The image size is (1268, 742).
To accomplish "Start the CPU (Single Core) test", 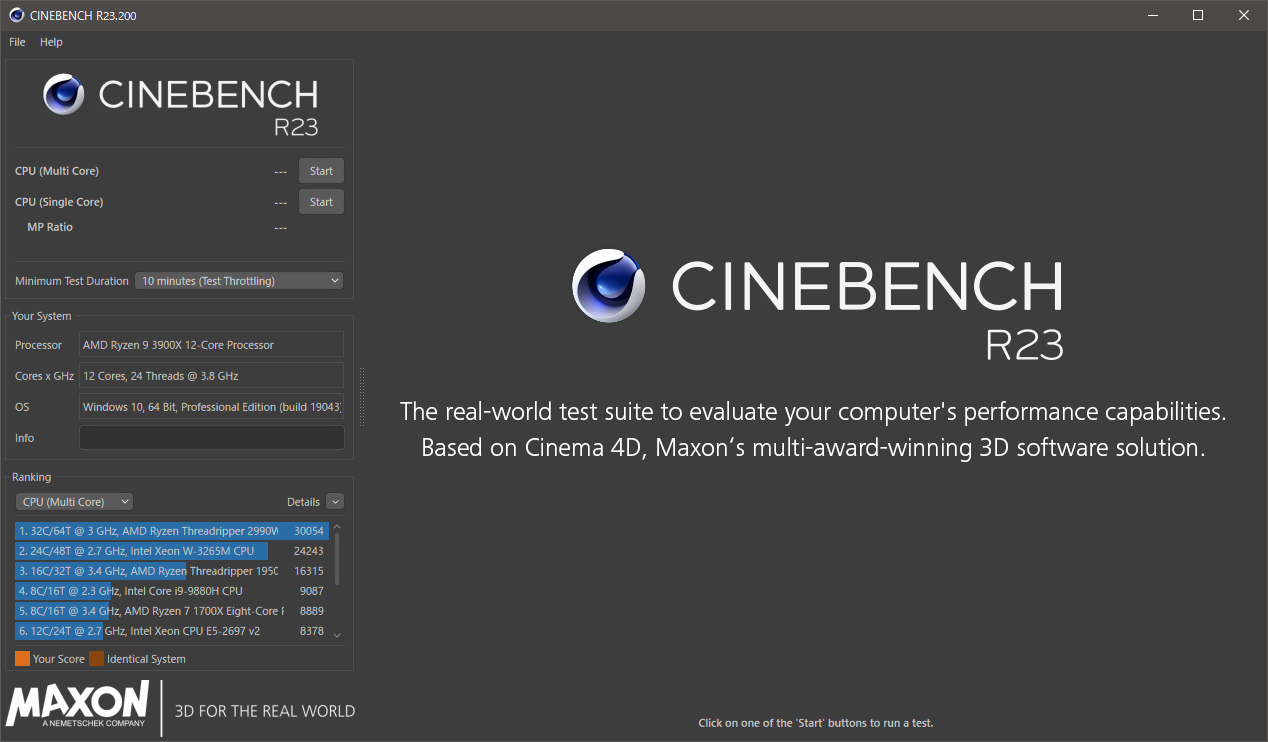I will pyautogui.click(x=321, y=202).
